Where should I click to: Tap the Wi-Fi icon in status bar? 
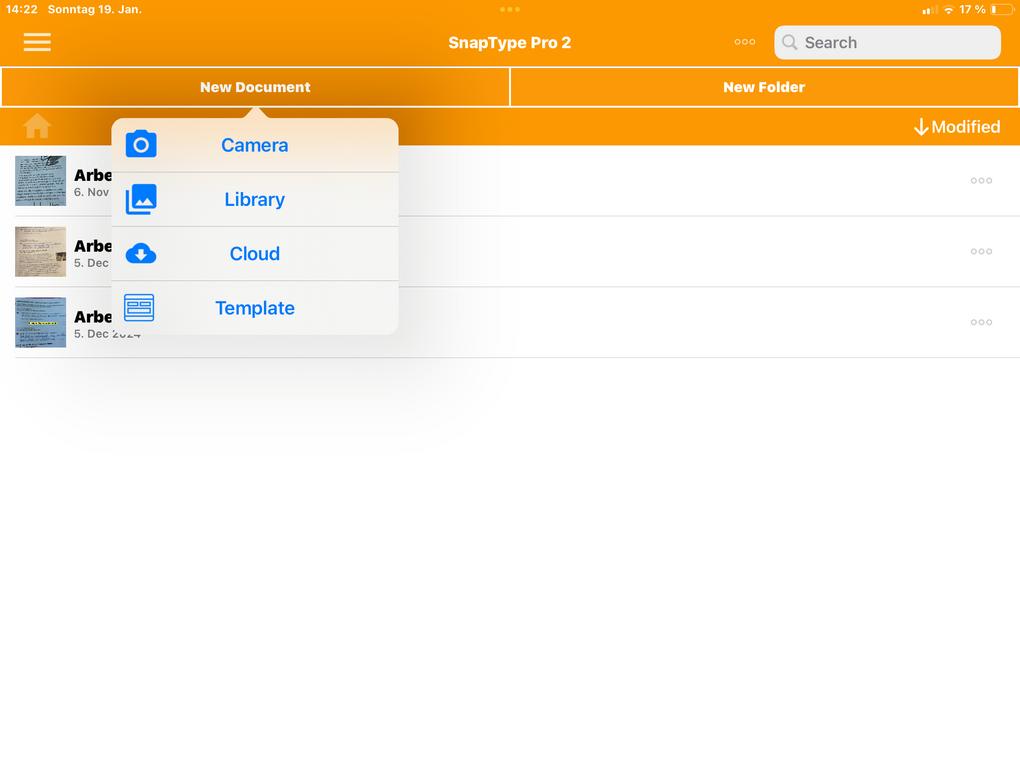[948, 10]
